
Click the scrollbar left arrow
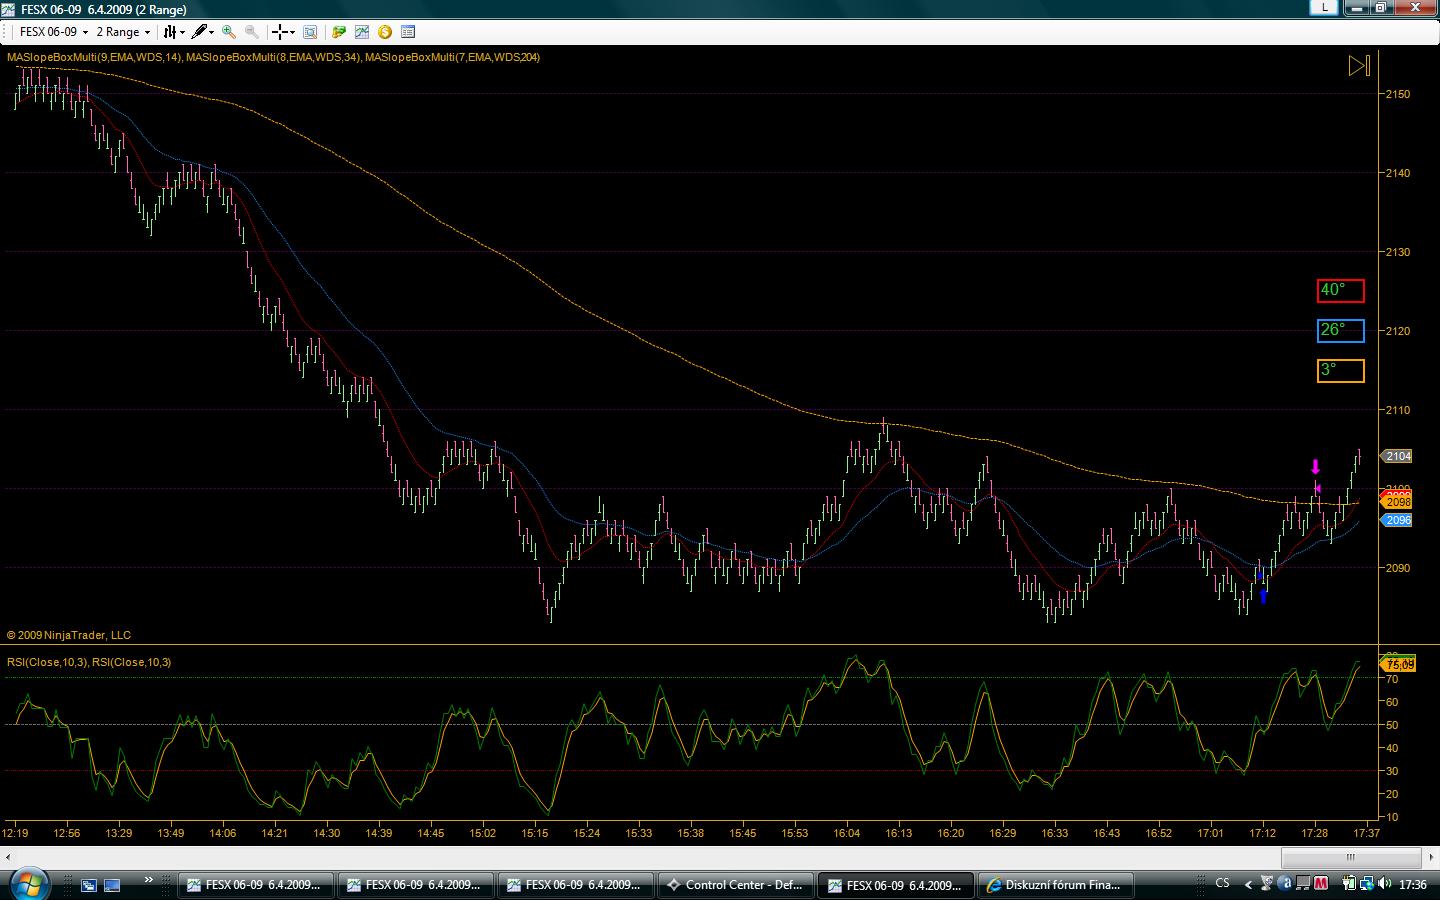(x=8, y=857)
